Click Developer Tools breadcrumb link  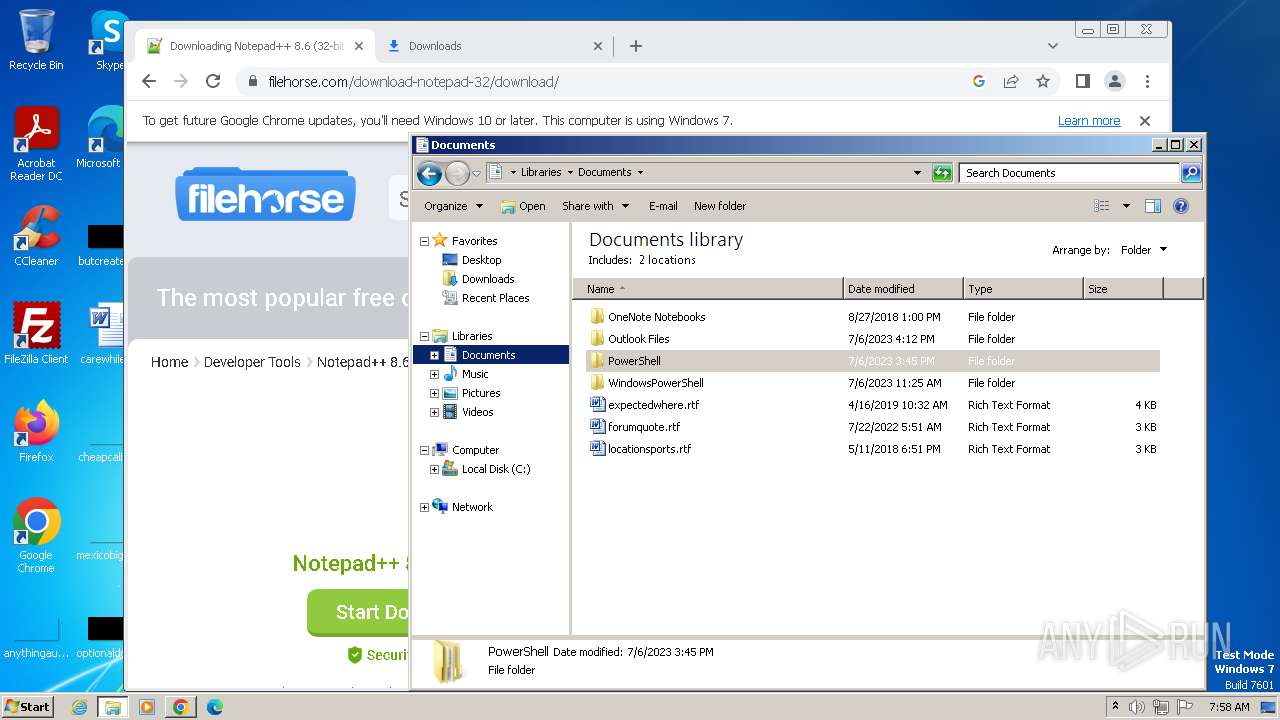pyautogui.click(x=252, y=362)
